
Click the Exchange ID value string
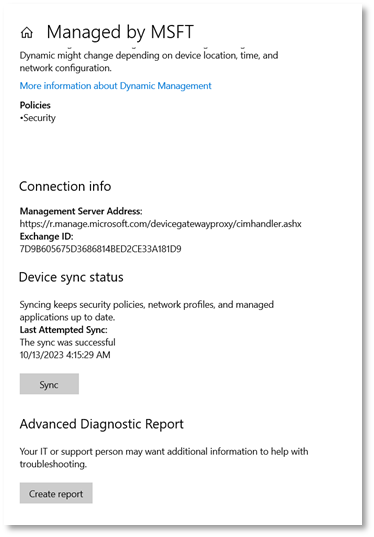click(100, 249)
